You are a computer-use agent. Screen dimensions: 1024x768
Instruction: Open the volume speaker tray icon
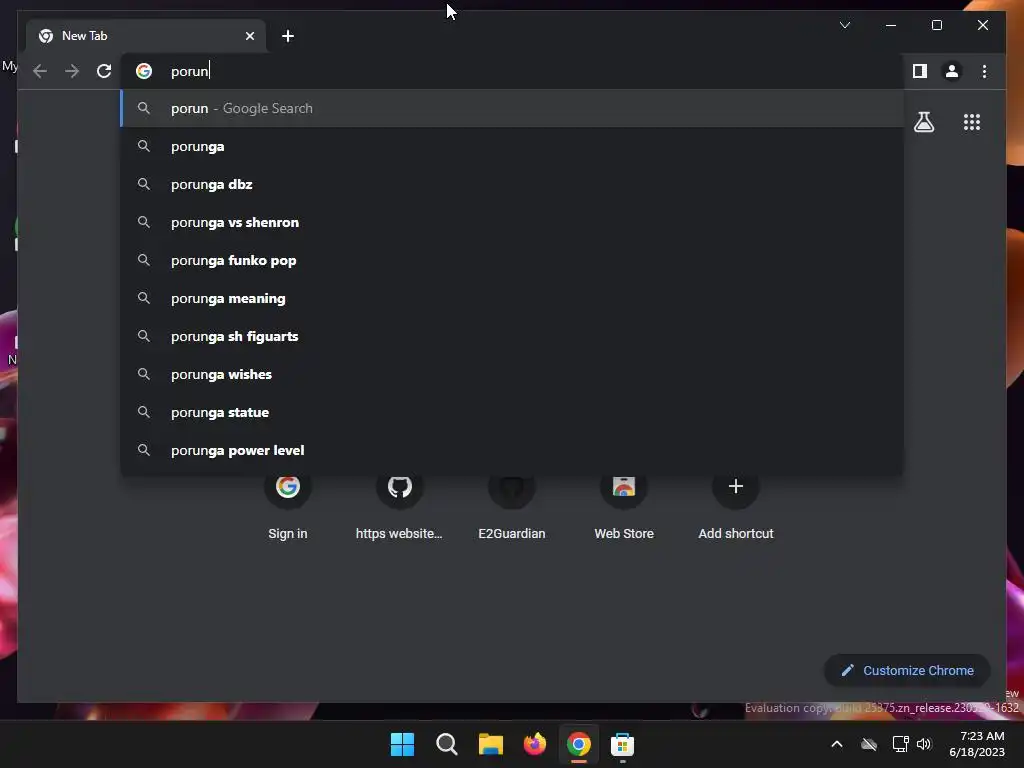pos(924,744)
